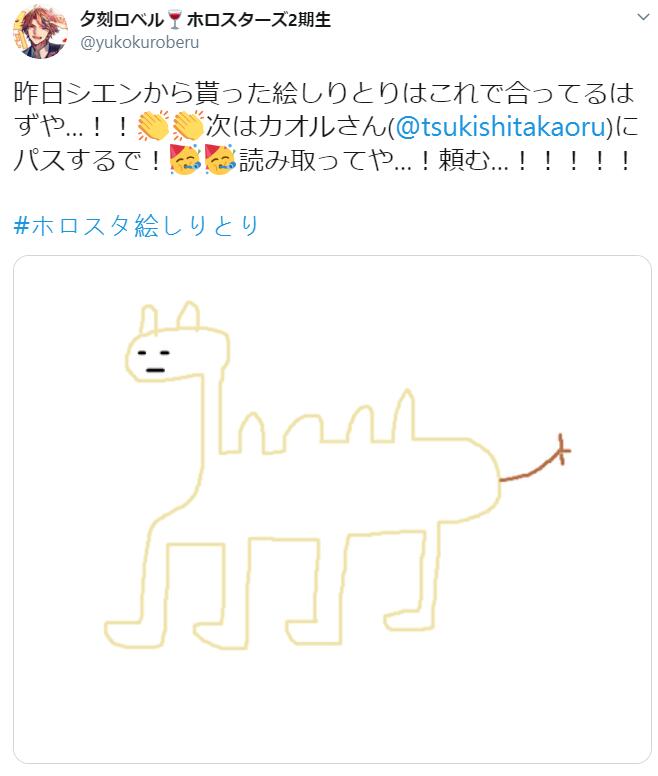Open the attached camel drawing image
The image size is (658, 776).
coord(332,510)
